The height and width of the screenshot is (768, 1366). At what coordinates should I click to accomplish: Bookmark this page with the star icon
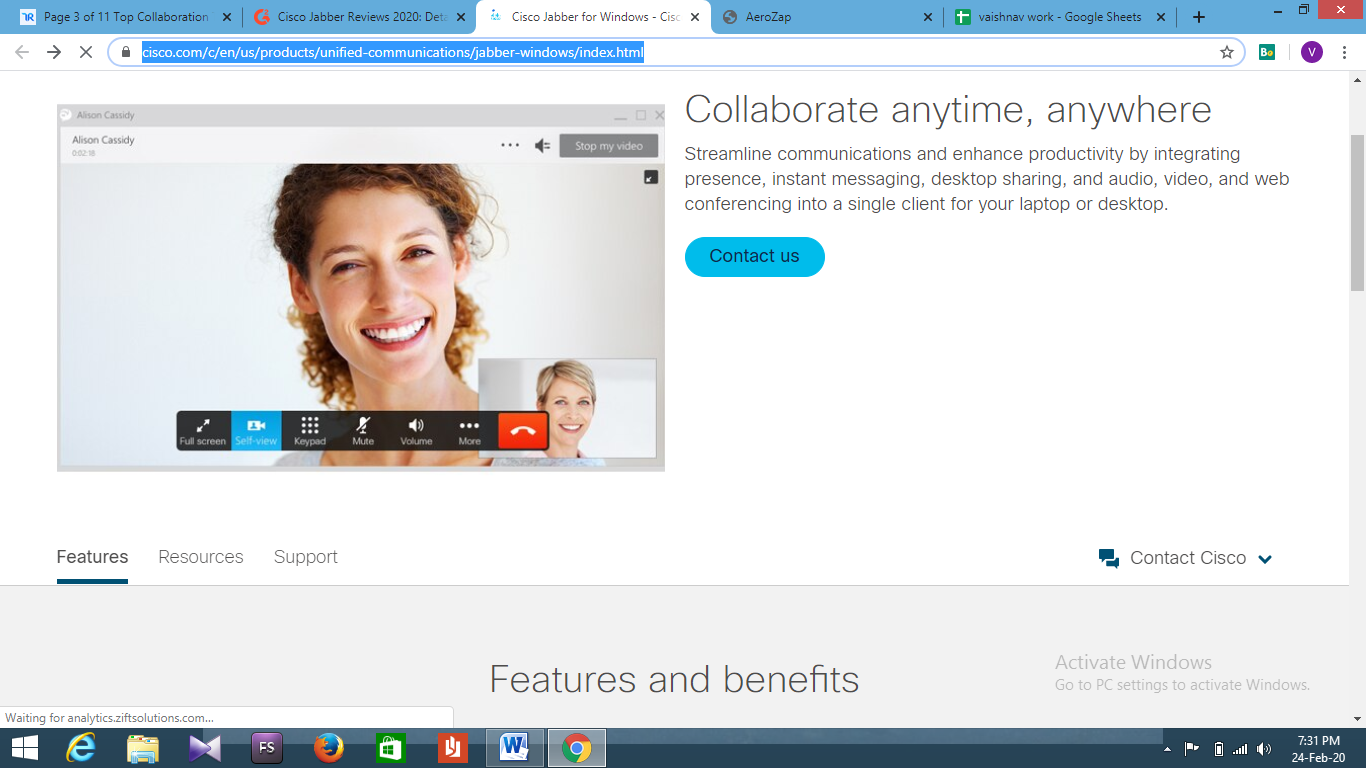pyautogui.click(x=1227, y=52)
